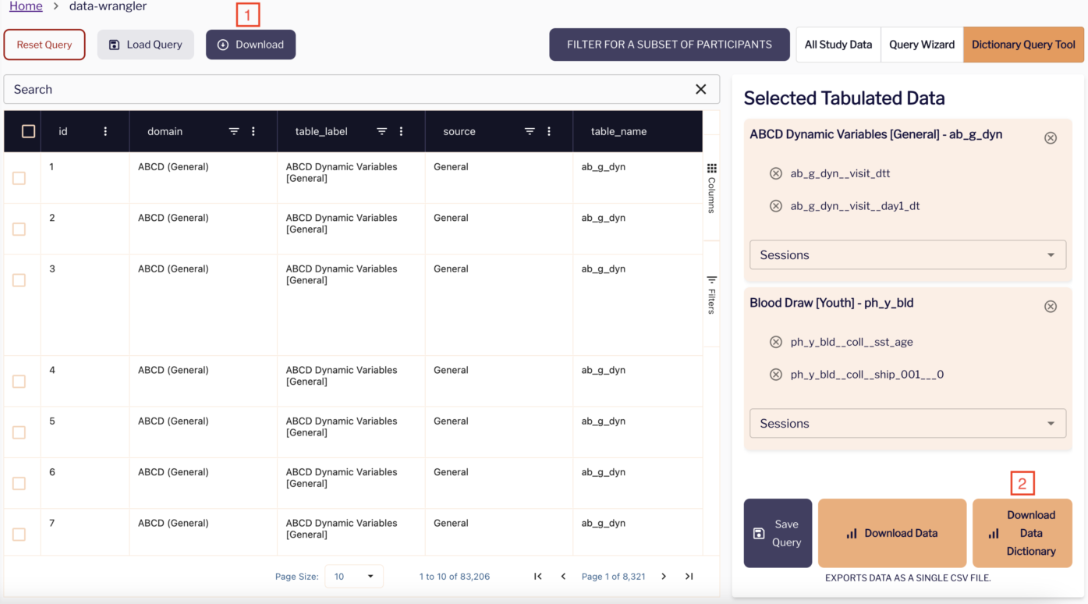Jump to the last page
Viewport: 1088px width, 604px height.
pos(689,576)
